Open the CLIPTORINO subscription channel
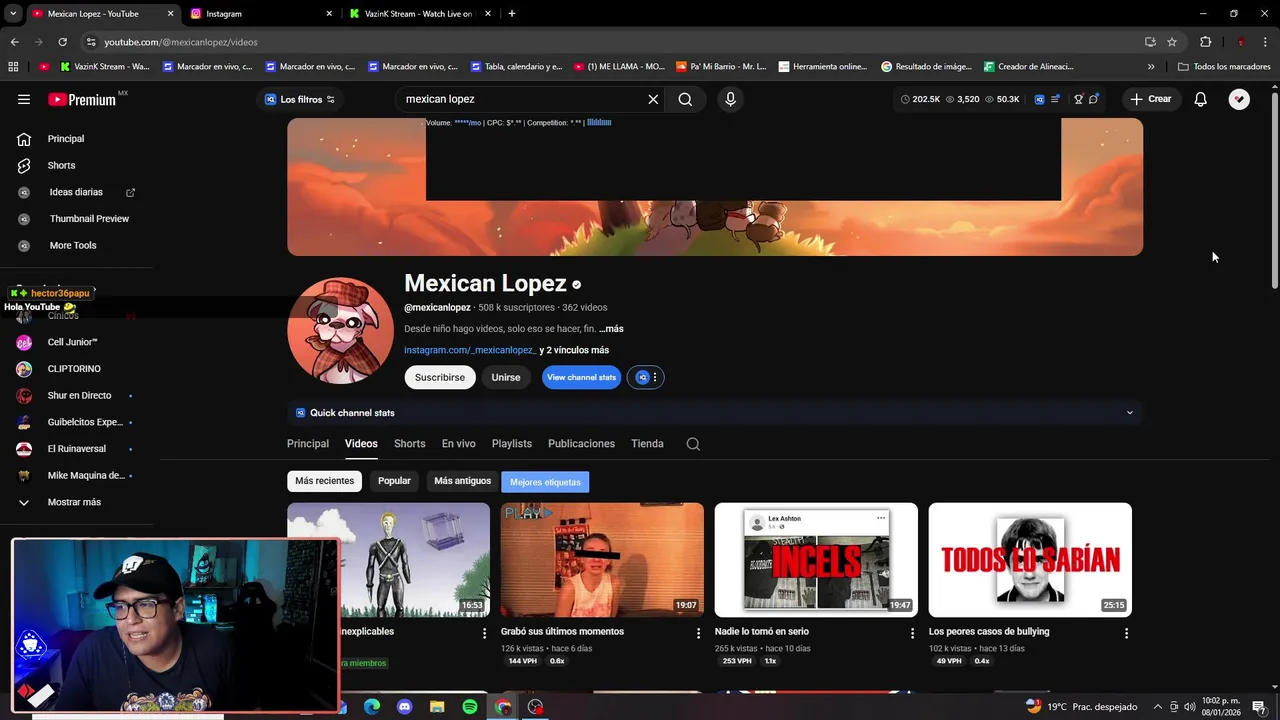 tap(76, 369)
